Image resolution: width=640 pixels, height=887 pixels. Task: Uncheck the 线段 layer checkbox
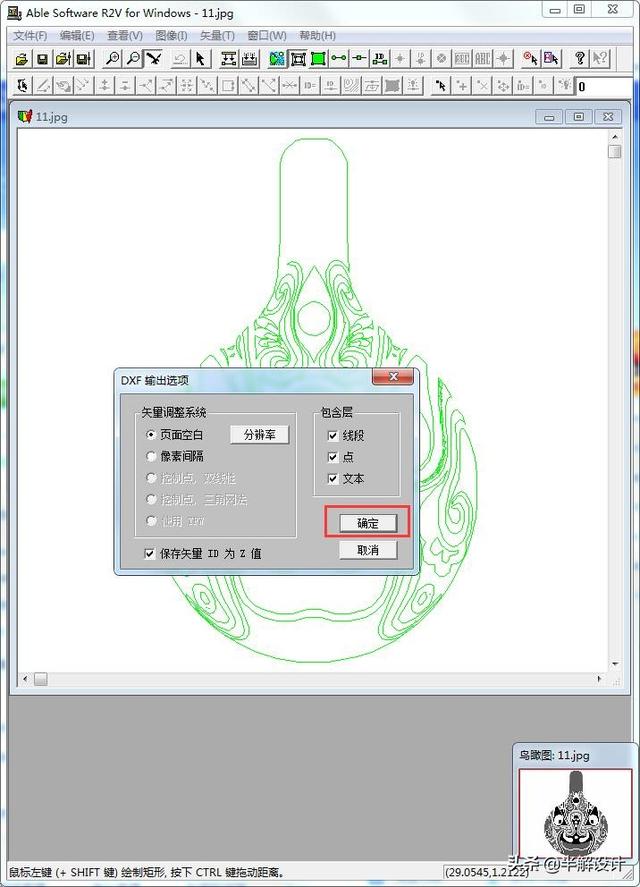[x=333, y=436]
